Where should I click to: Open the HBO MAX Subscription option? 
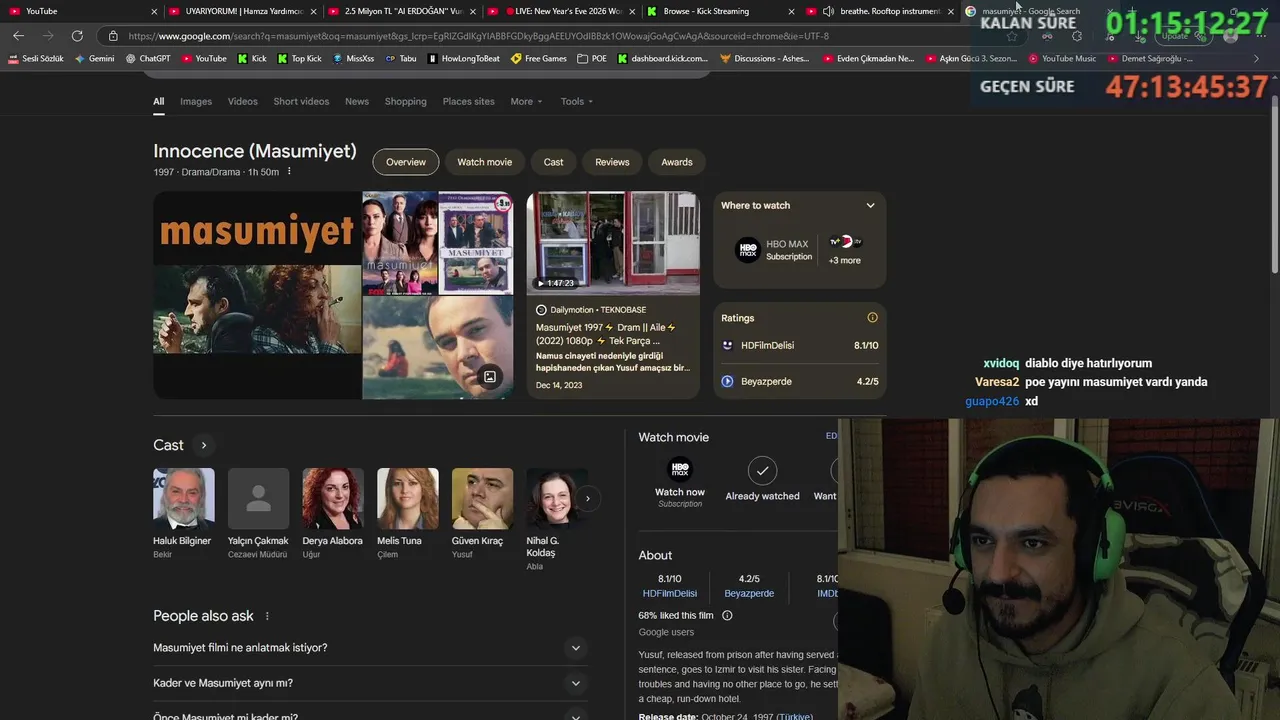coord(774,250)
